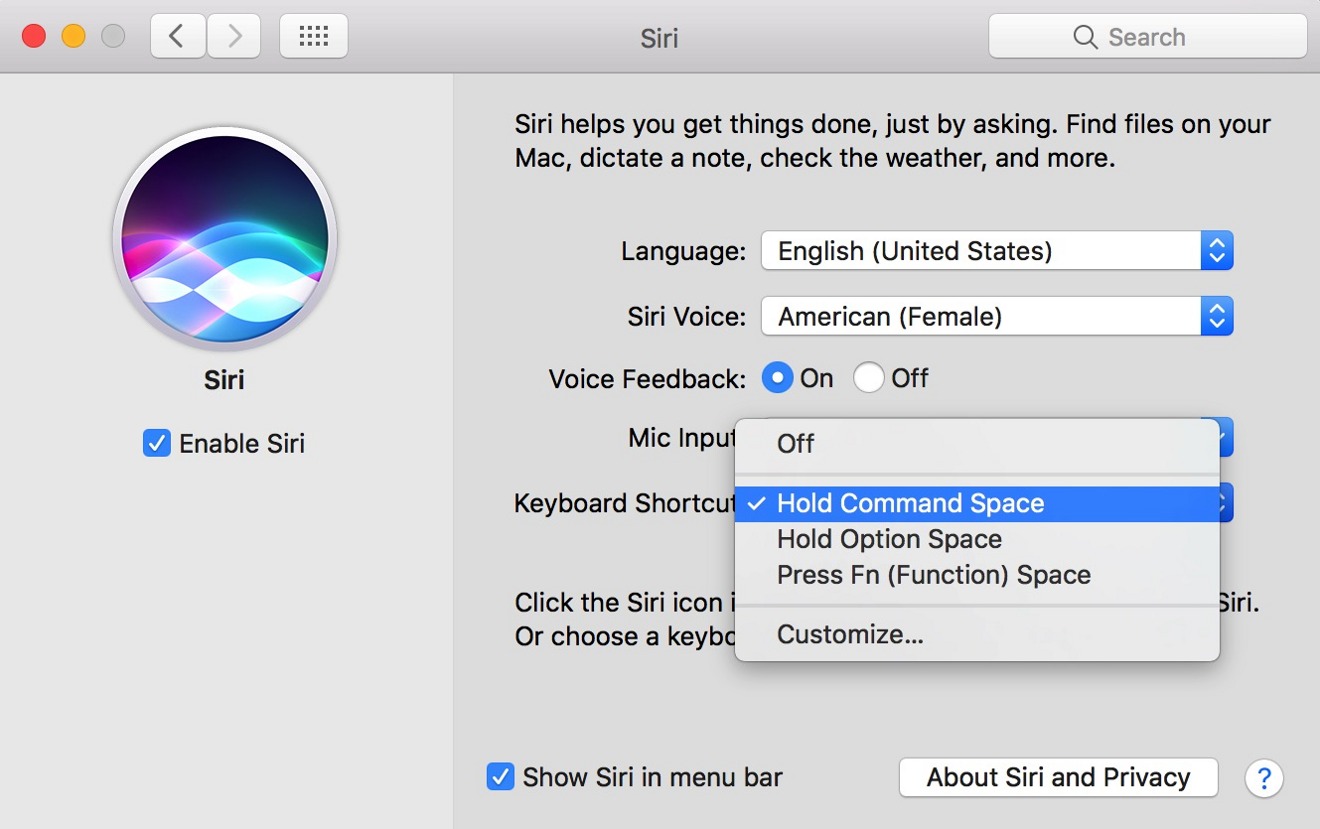Minimize the Siri preferences window
The width and height of the screenshot is (1320, 829).
[74, 37]
